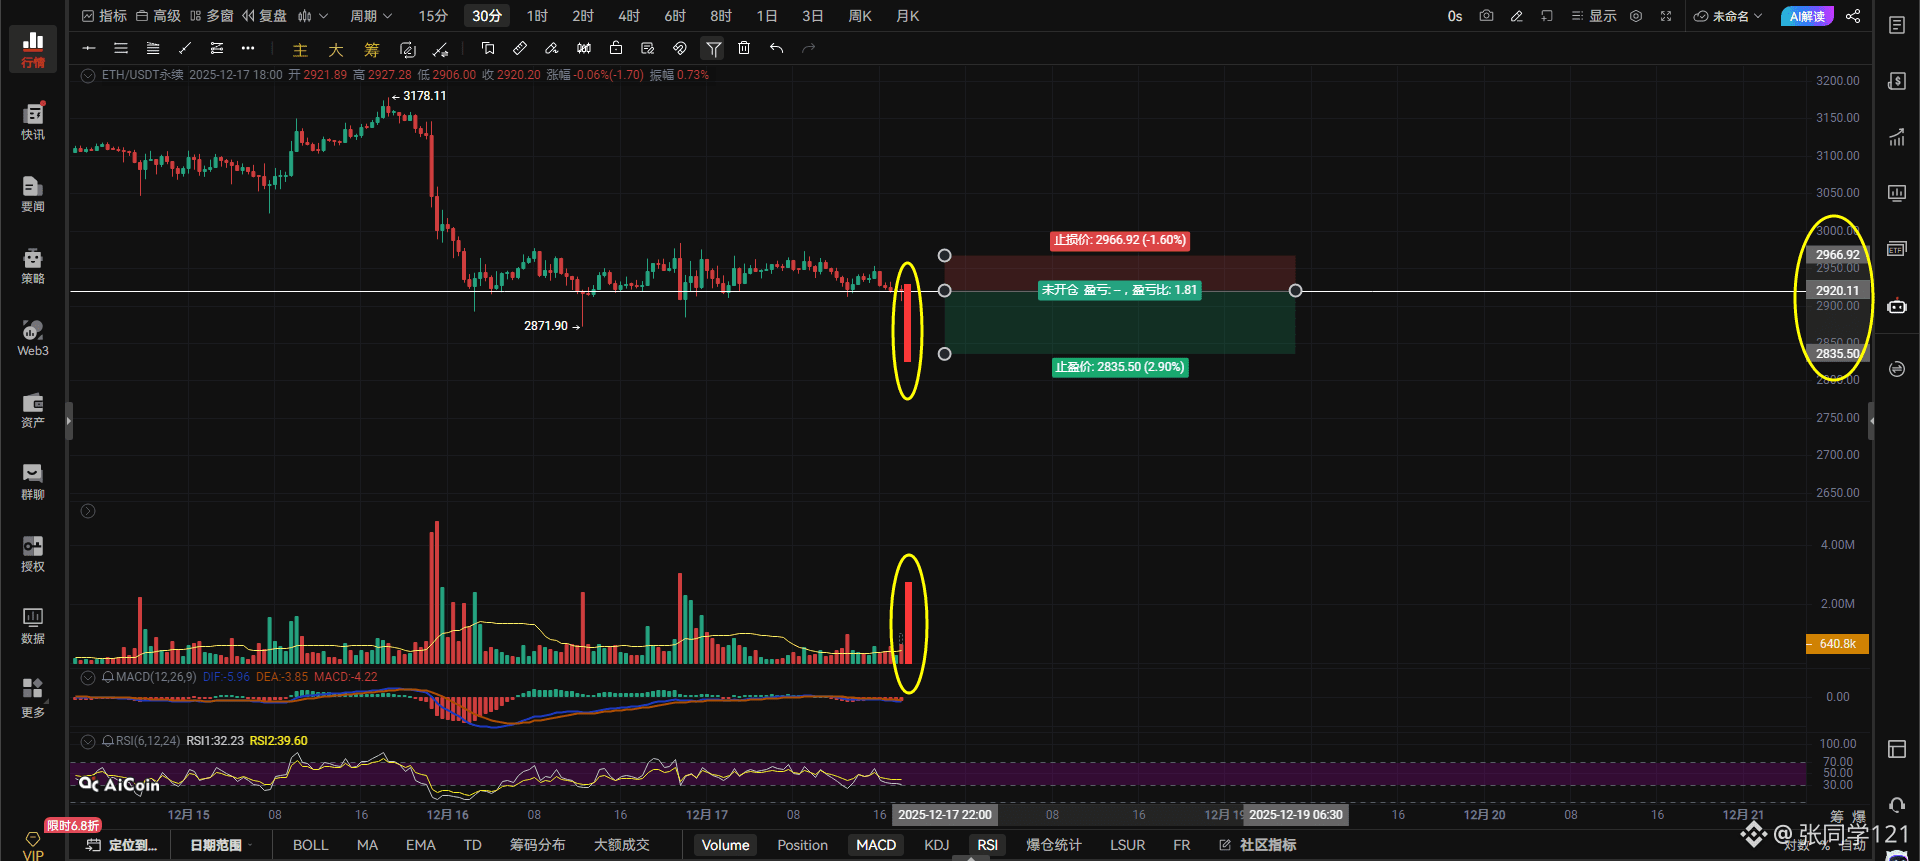The image size is (1920, 861).
Task: Take a chart screenshot with camera icon
Action: [1486, 16]
